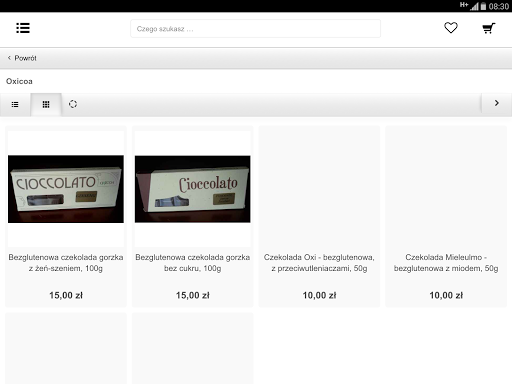The image size is (512, 384).
Task: Open Czekolada Mieleulmo z miodem title
Action: tap(446, 263)
